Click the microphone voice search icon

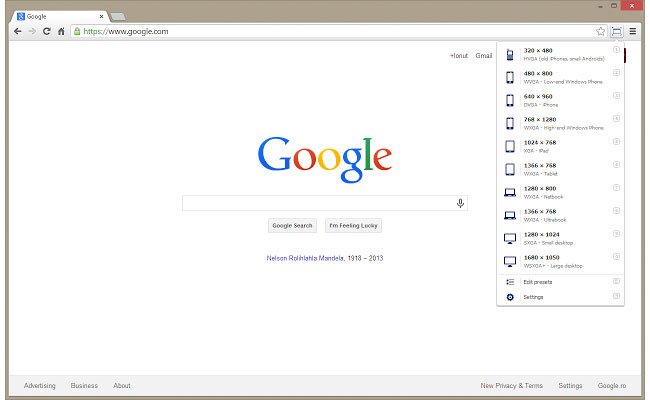coord(460,203)
